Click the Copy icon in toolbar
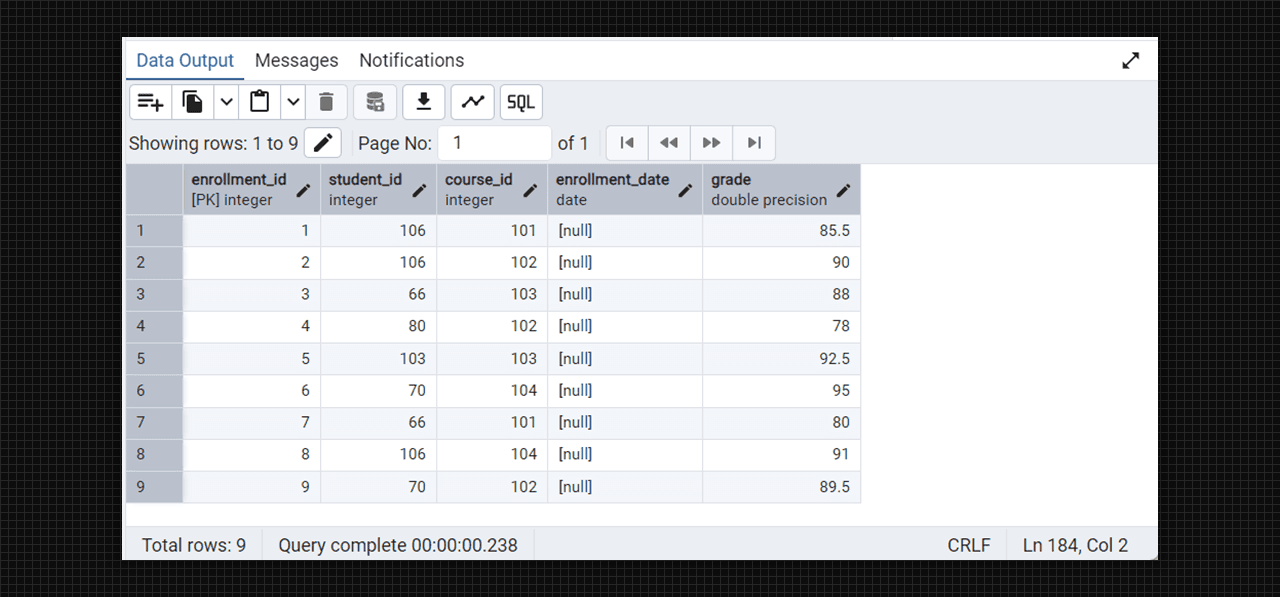The height and width of the screenshot is (597, 1280). pyautogui.click(x=193, y=102)
